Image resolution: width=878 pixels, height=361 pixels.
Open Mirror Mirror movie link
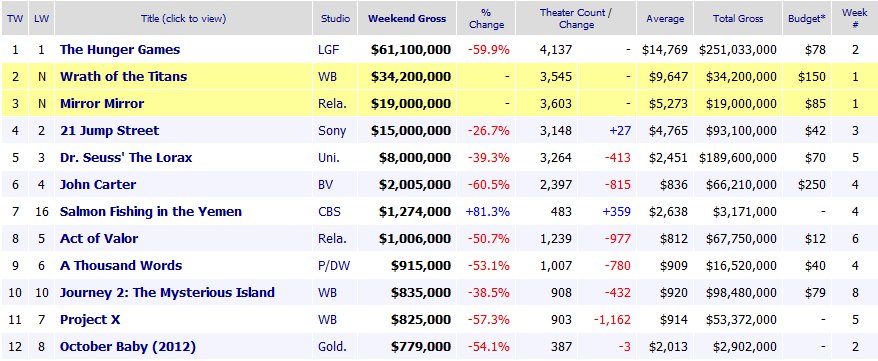[x=102, y=104]
